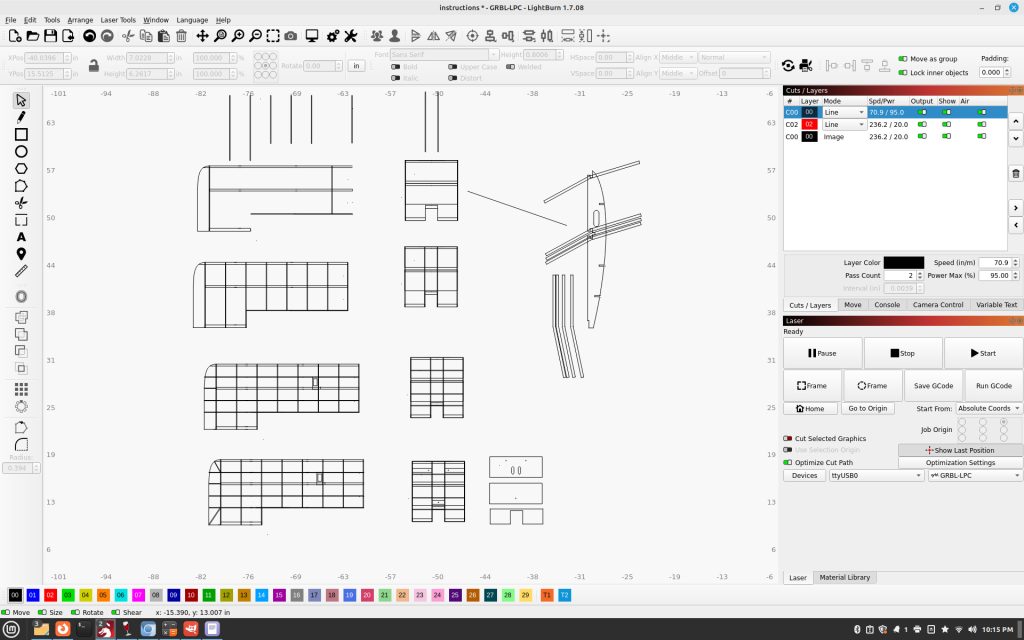Open the Laser Tools menu
This screenshot has width=1024, height=640.
(118, 20)
